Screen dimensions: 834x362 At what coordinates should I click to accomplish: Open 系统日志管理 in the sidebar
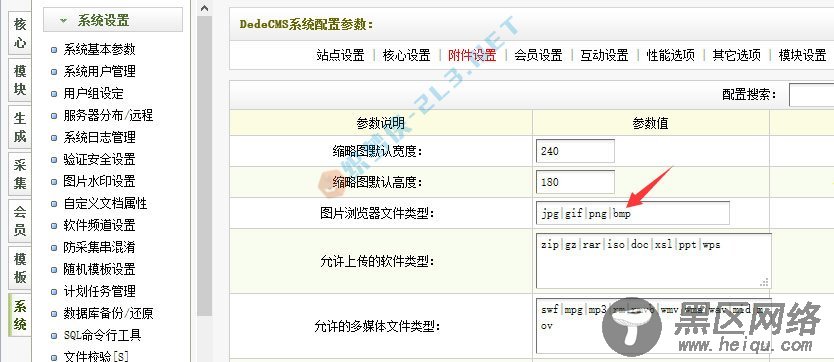(99, 137)
